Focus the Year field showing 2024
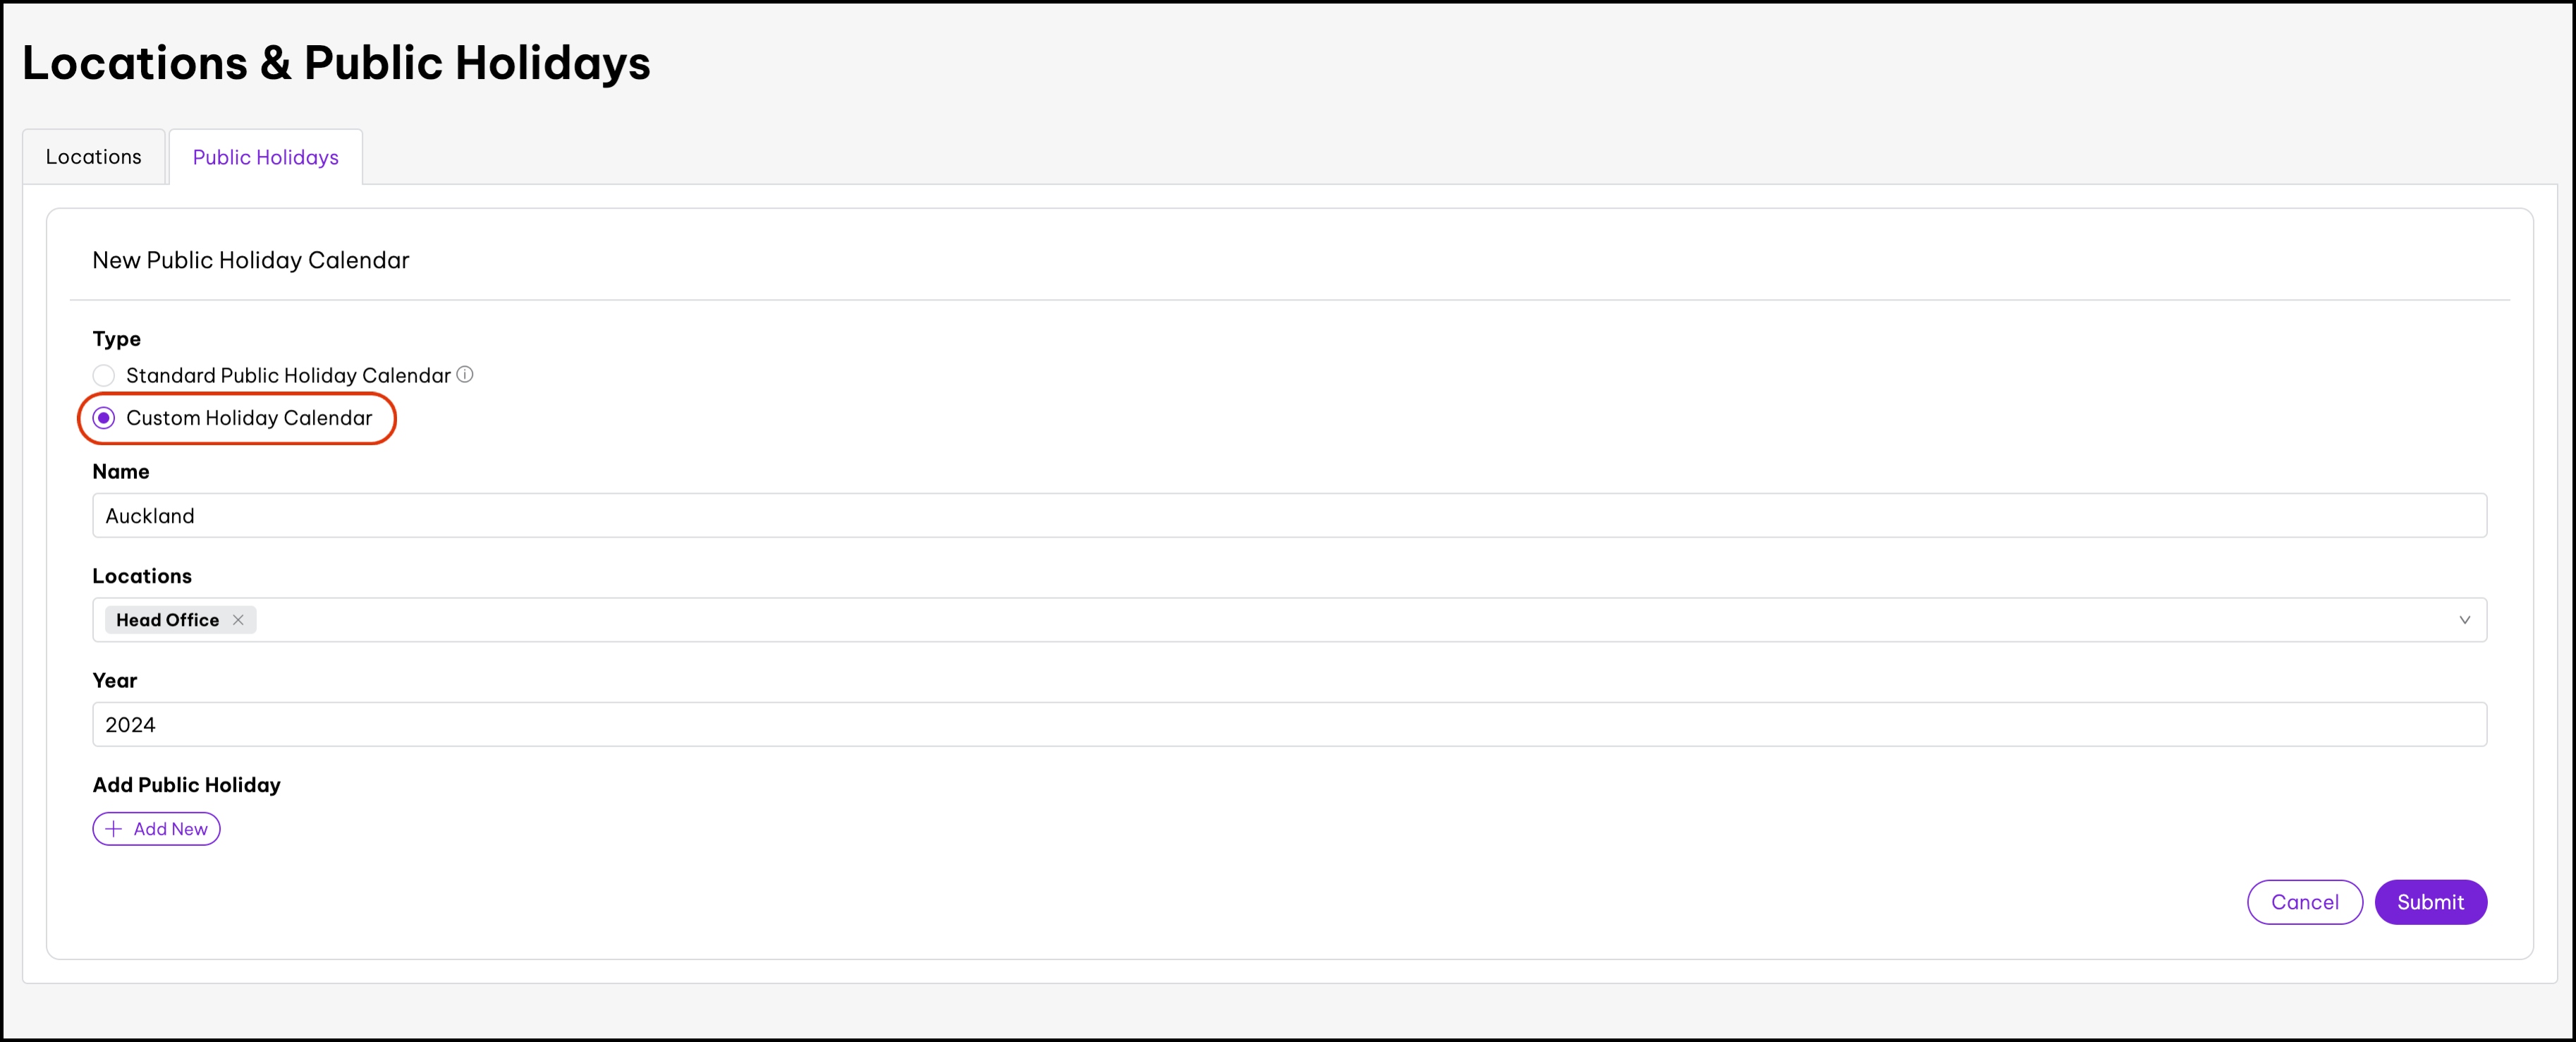This screenshot has width=2576, height=1042. point(1288,725)
